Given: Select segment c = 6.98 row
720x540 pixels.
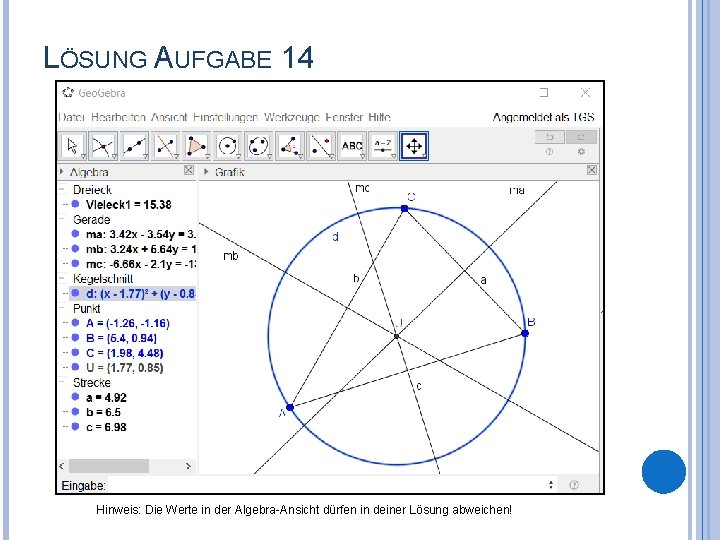Looking at the screenshot, I should click(x=106, y=427).
